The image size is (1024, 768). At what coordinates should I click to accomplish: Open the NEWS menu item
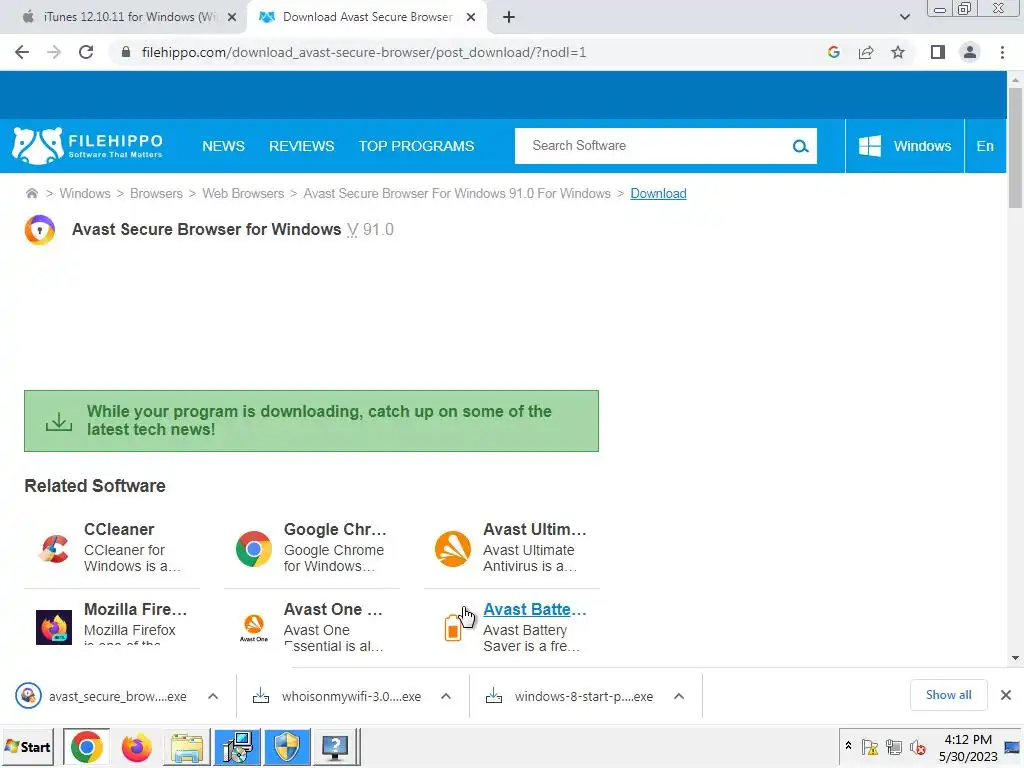pos(223,146)
